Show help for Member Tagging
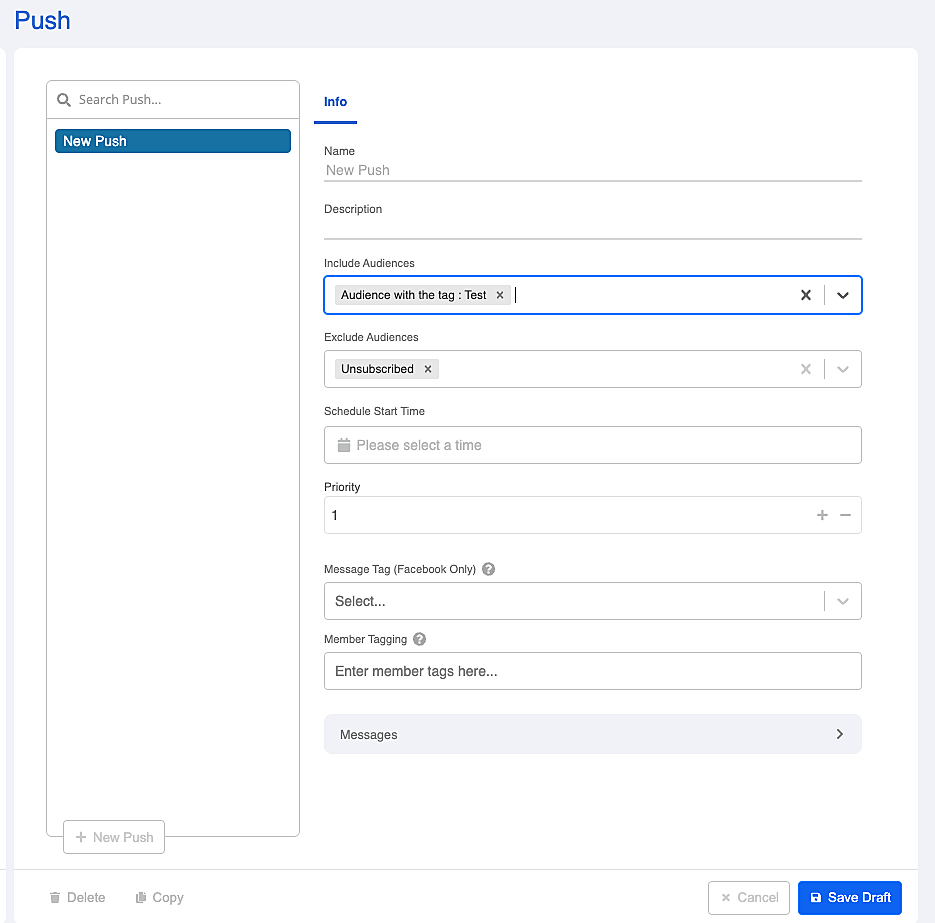This screenshot has width=935, height=923. pos(420,639)
